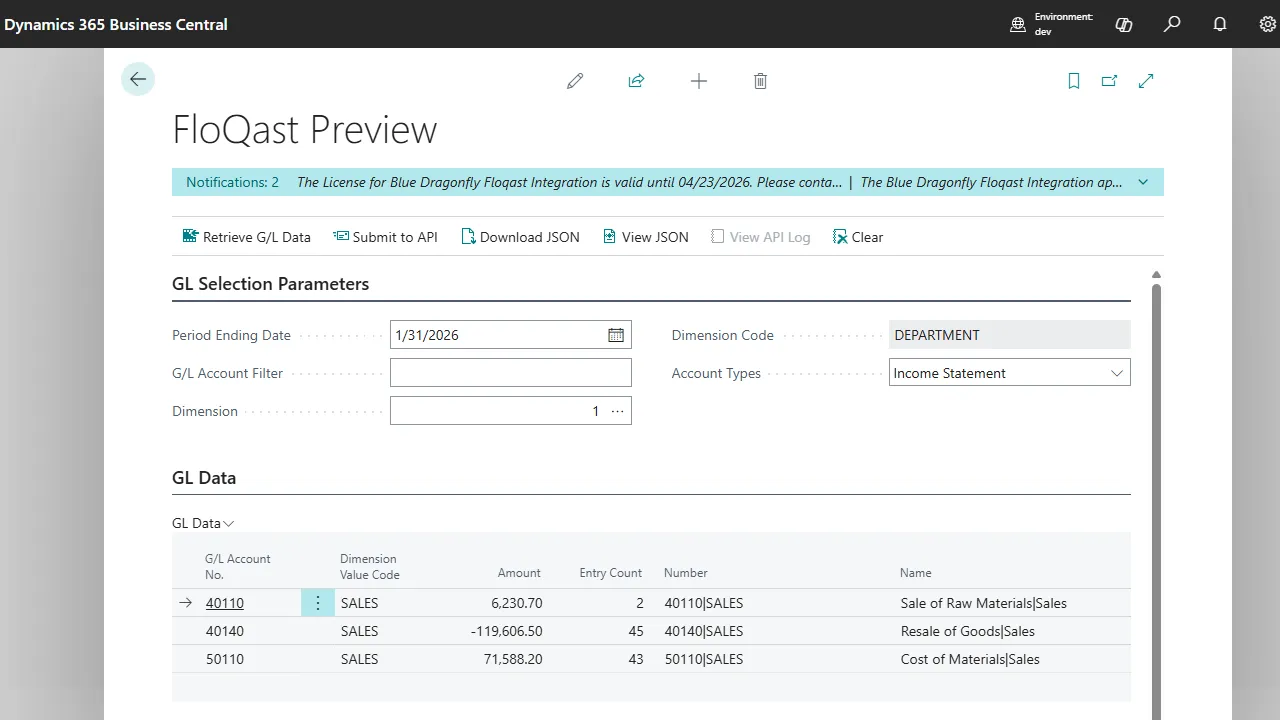Select account cell 40140
Viewport: 1280px width, 720px height.
[x=225, y=631]
